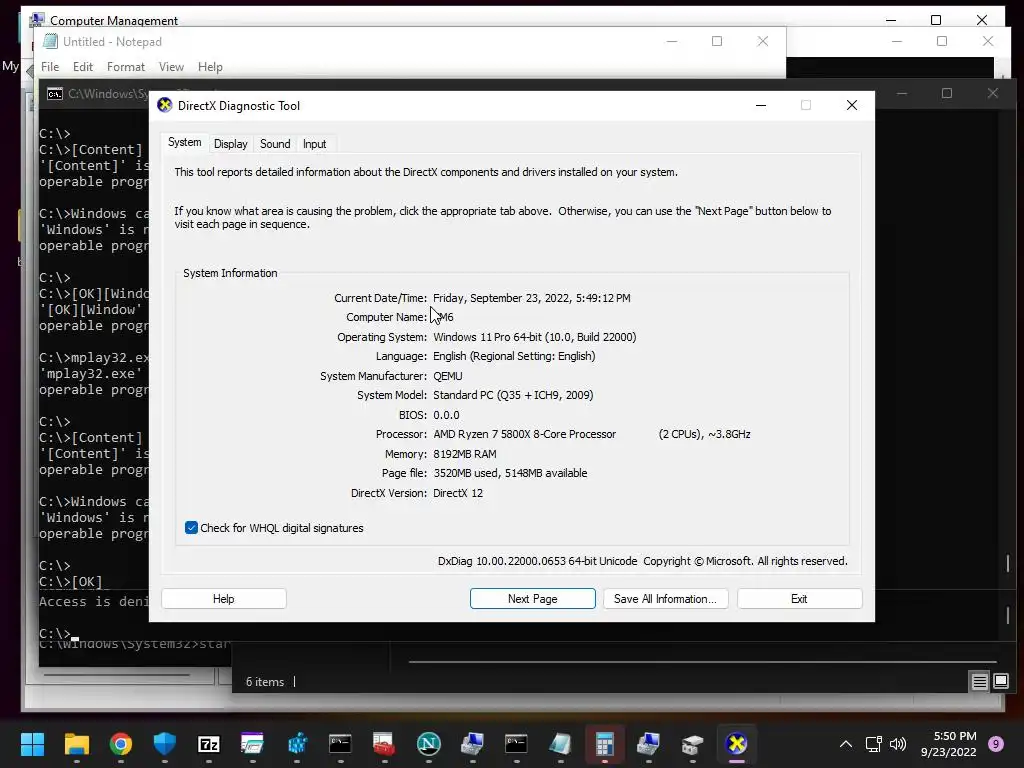Open the disk drive taskbar icon
1024x768 pixels.
click(x=692, y=743)
